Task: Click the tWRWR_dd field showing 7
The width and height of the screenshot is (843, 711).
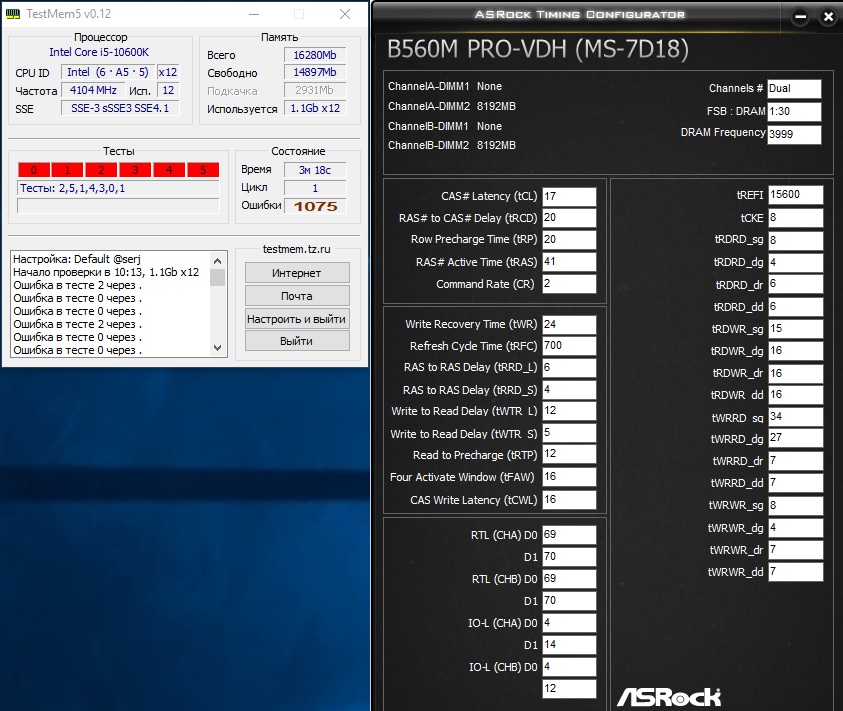Action: click(x=796, y=572)
